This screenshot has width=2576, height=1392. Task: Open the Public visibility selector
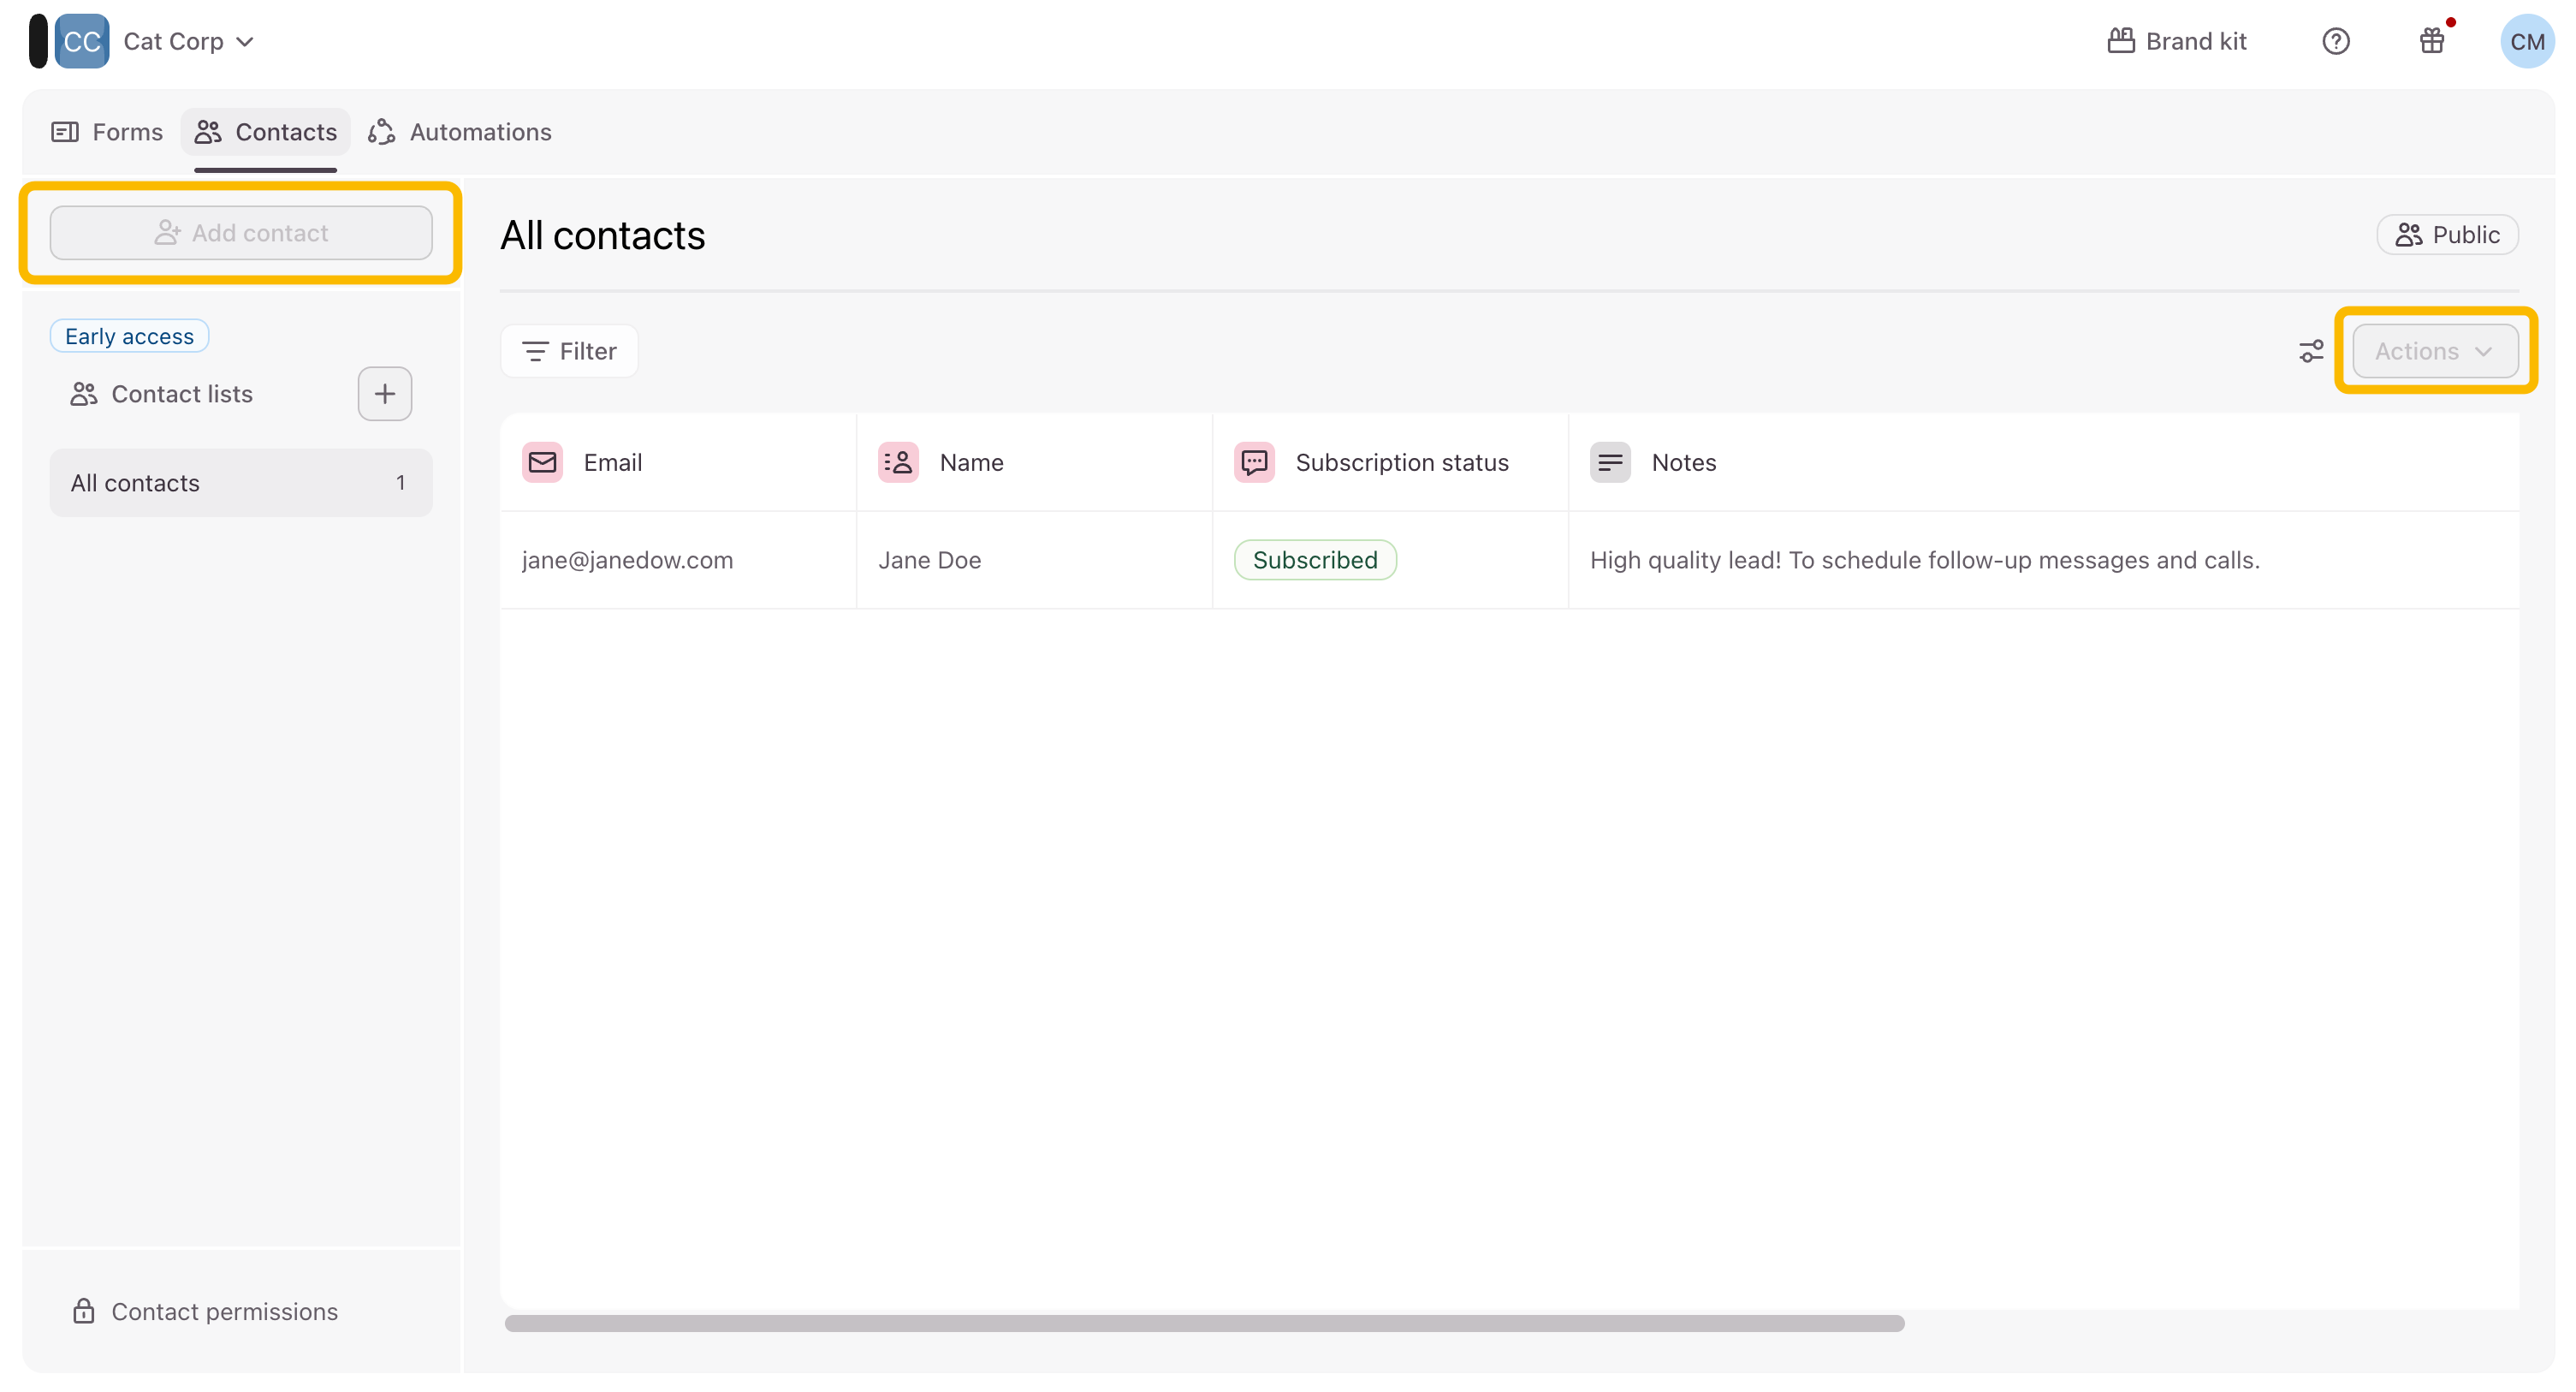tap(2446, 235)
